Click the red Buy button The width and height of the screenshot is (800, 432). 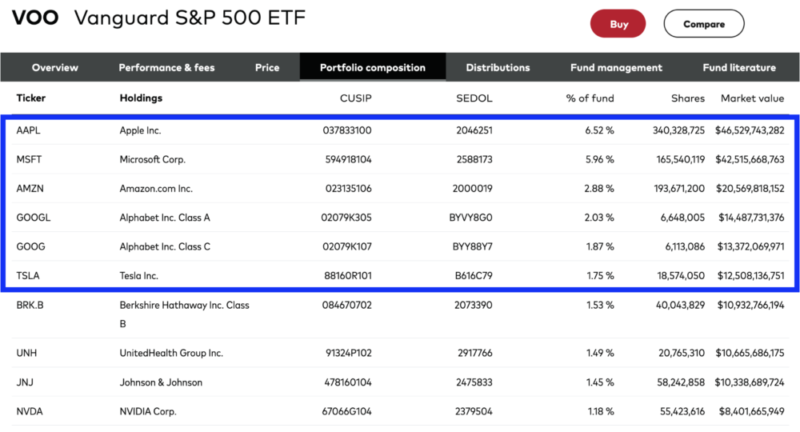[x=618, y=23]
